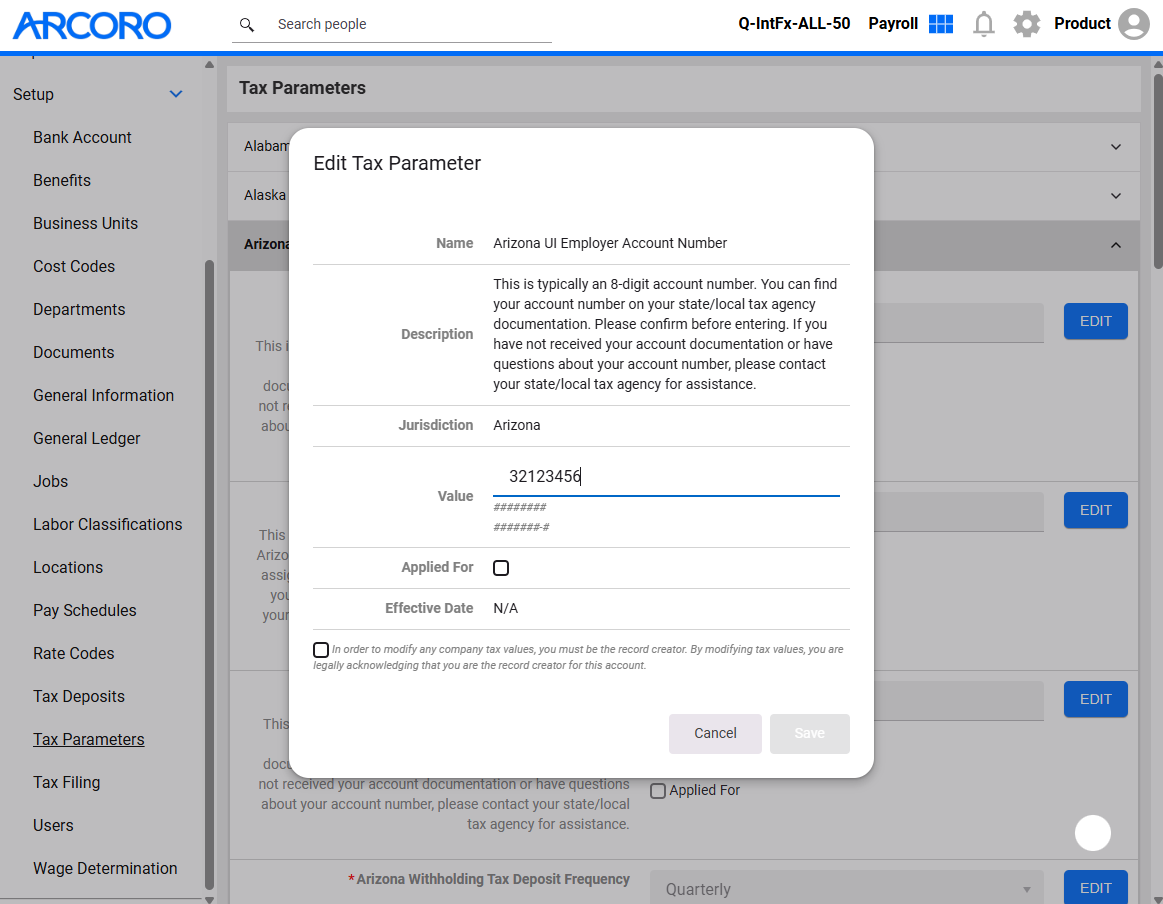Toggle the Applied For checkbox behind dialog
This screenshot has height=904, width=1163.
(x=657, y=791)
